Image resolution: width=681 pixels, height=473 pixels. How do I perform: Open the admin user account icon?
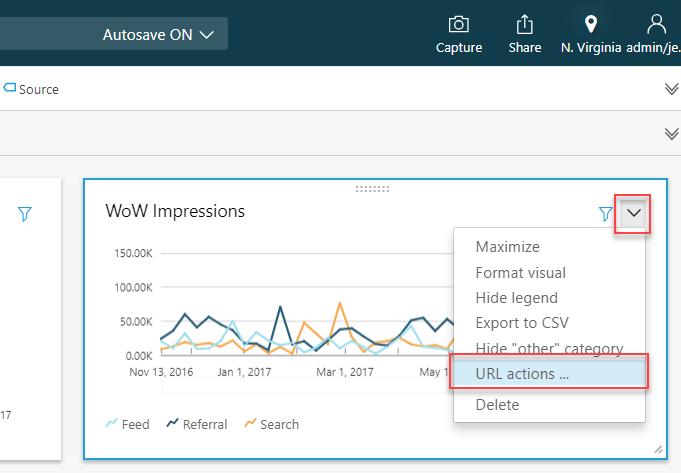click(656, 24)
